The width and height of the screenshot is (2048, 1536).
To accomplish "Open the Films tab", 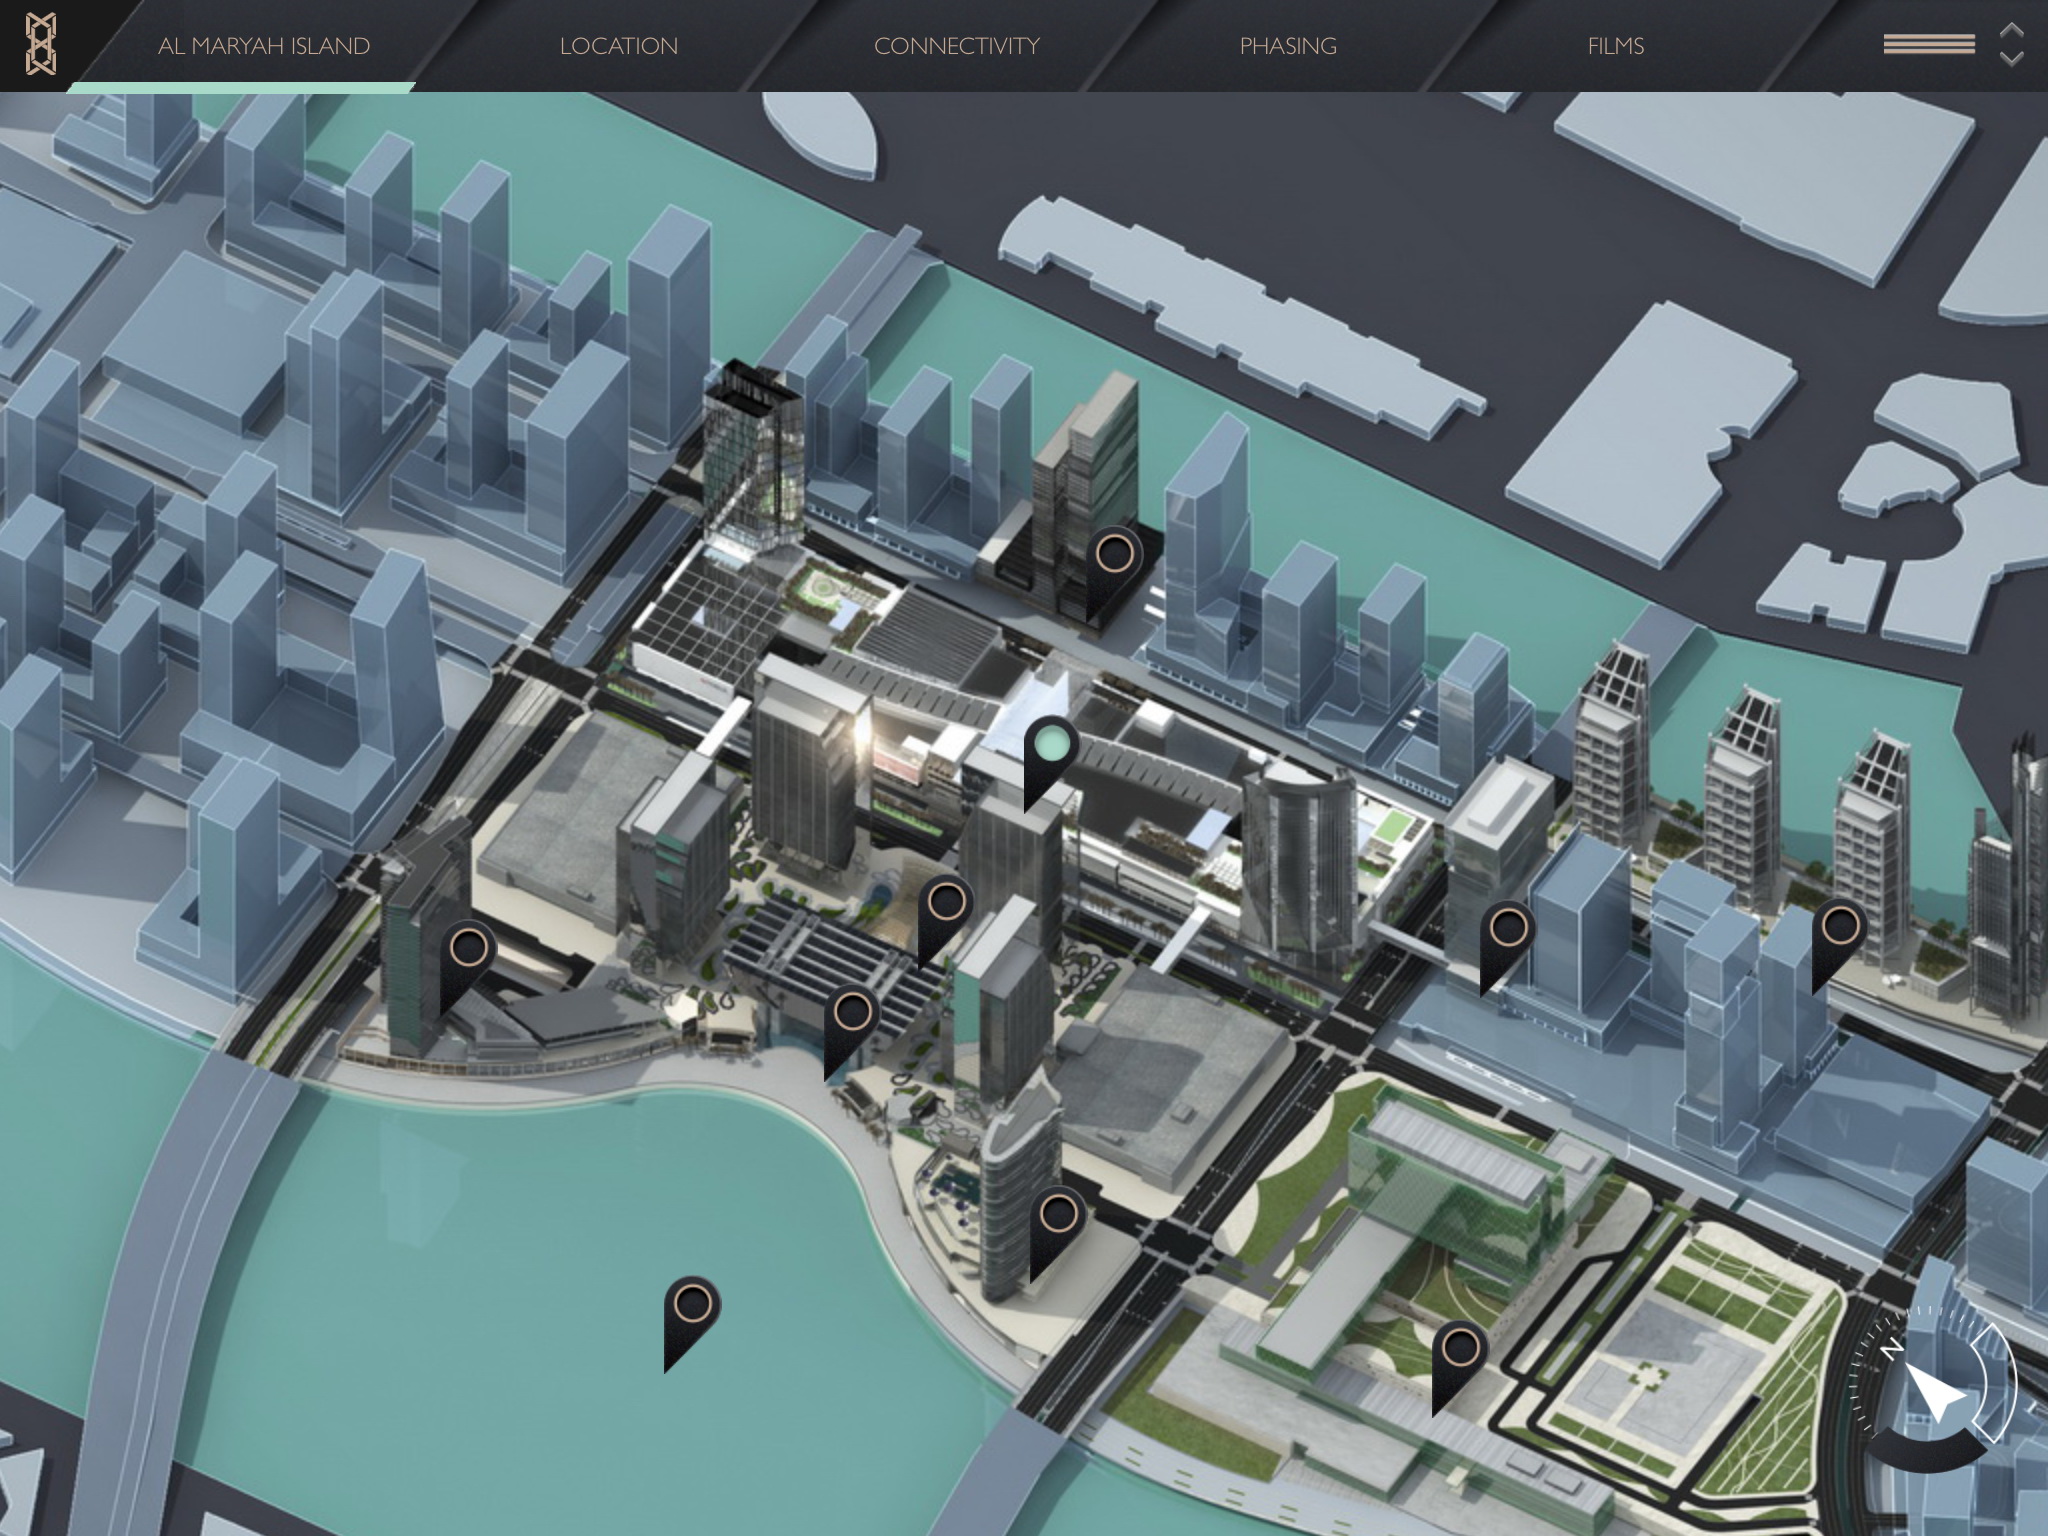I will pos(1615,46).
